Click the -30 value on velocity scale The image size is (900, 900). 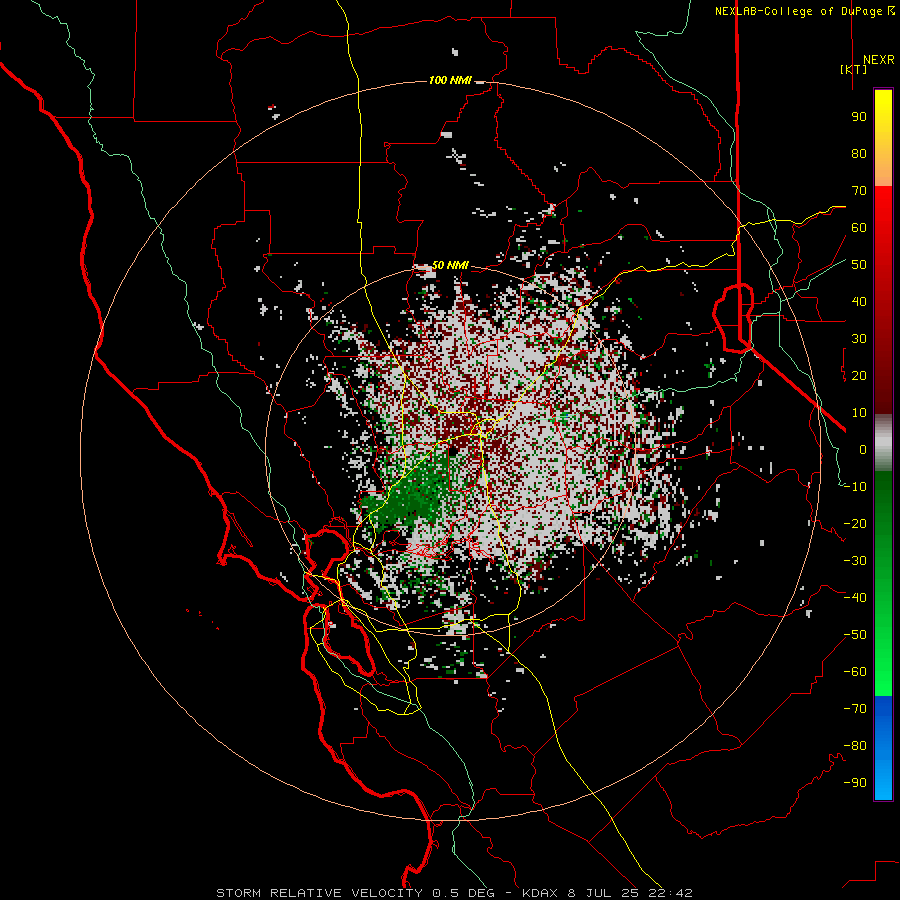(x=855, y=561)
